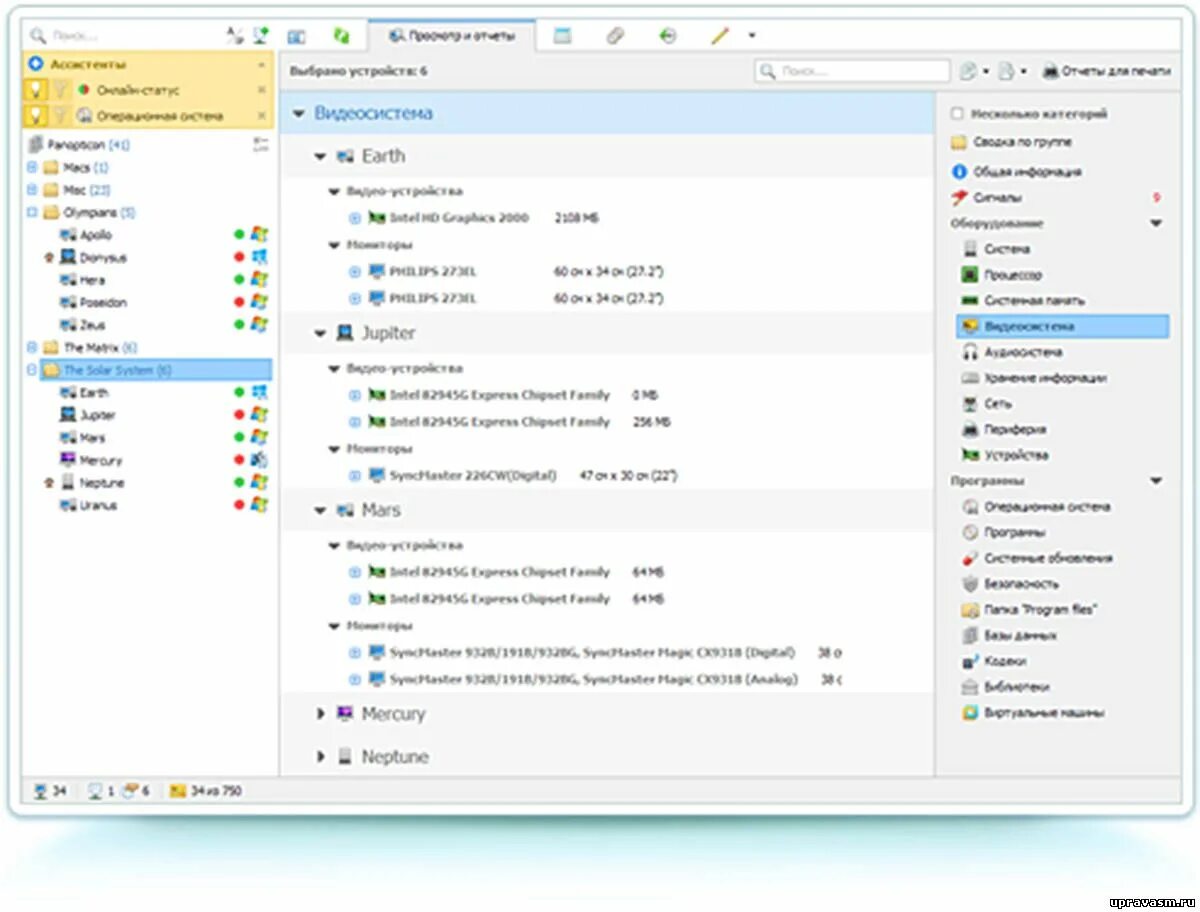Open the Процессор chip icon category
This screenshot has width=1200, height=912.
click(x=969, y=275)
